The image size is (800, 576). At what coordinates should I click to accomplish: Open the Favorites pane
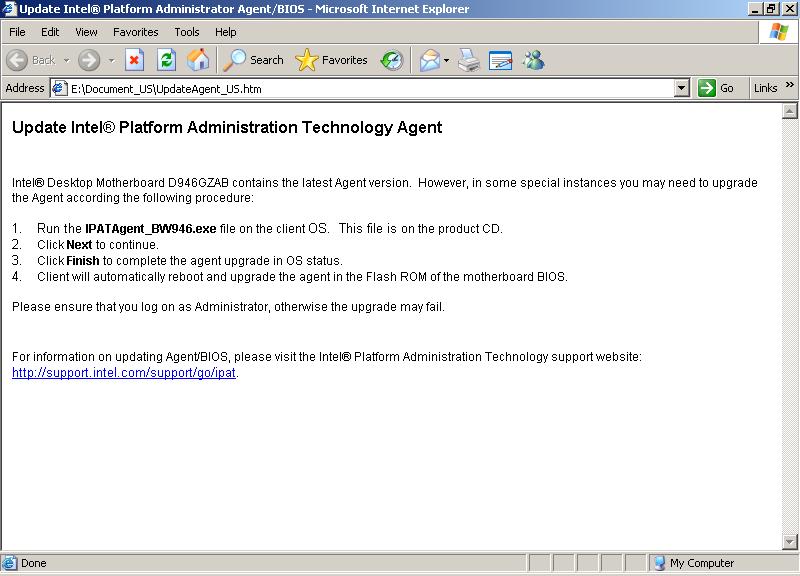(332, 60)
